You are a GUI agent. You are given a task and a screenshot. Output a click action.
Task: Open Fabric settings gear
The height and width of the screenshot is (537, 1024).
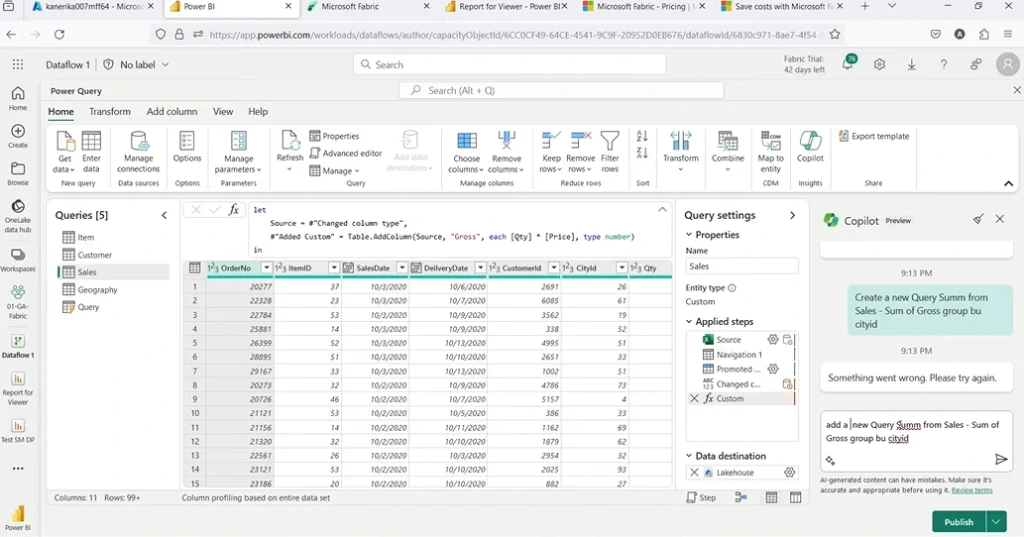coord(879,64)
